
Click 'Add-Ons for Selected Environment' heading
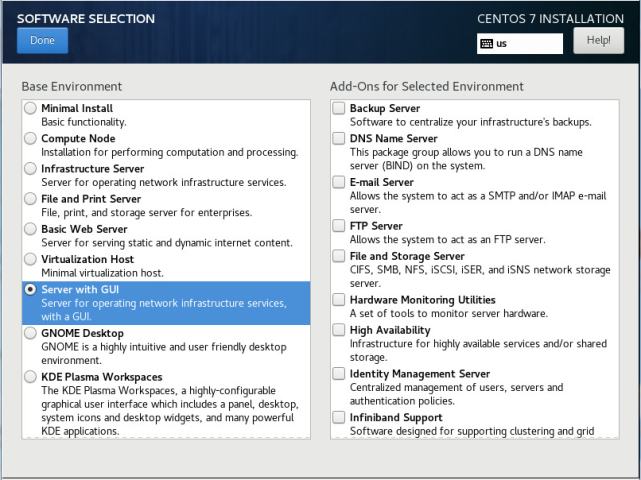427,87
